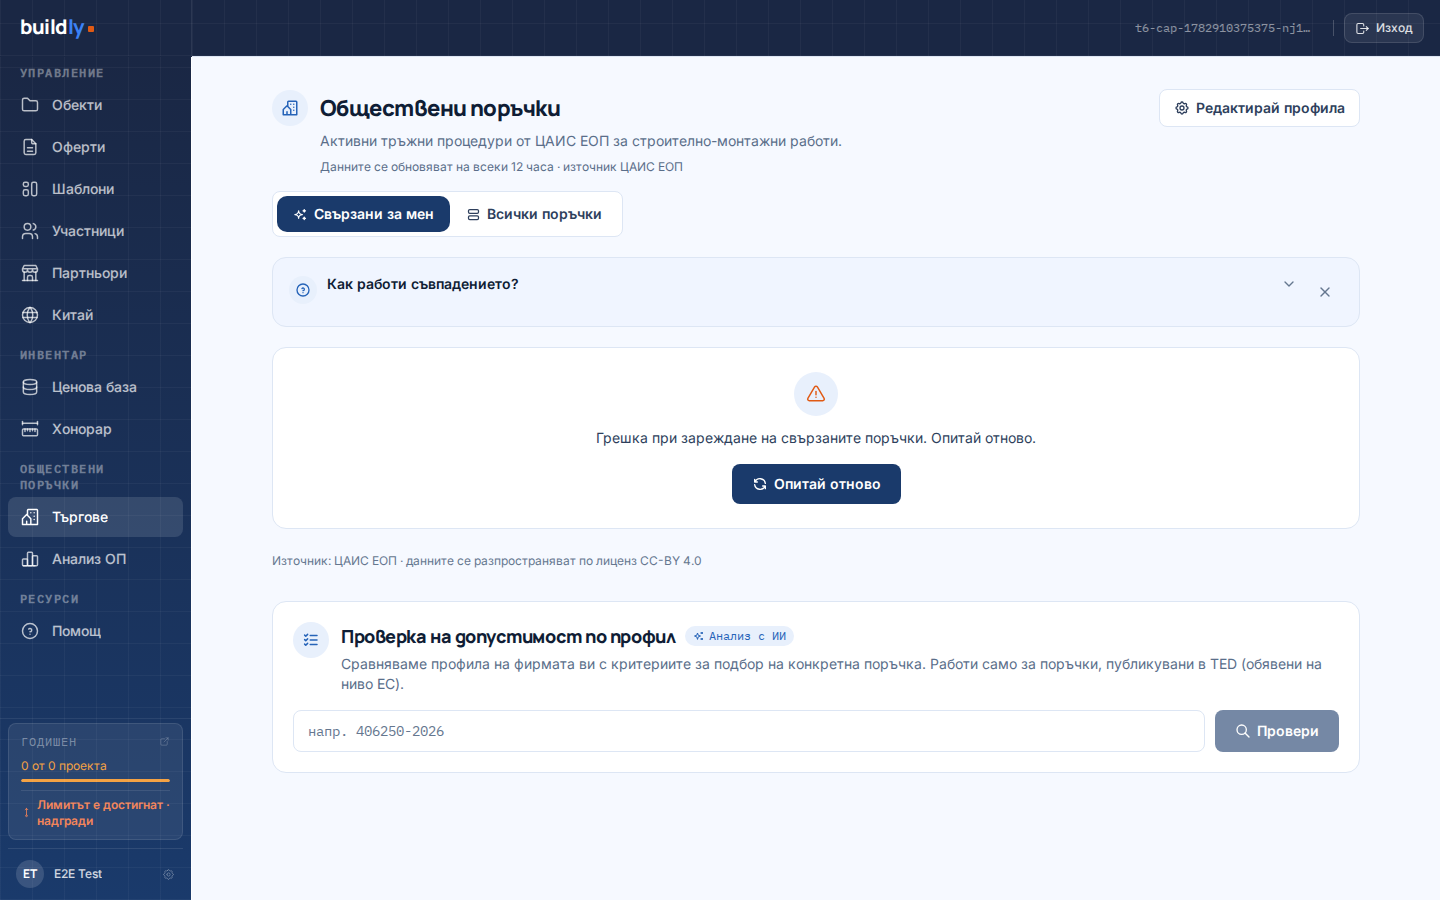Click Опитай отново retry button
Viewport: 1440px width, 900px height.
(x=816, y=484)
